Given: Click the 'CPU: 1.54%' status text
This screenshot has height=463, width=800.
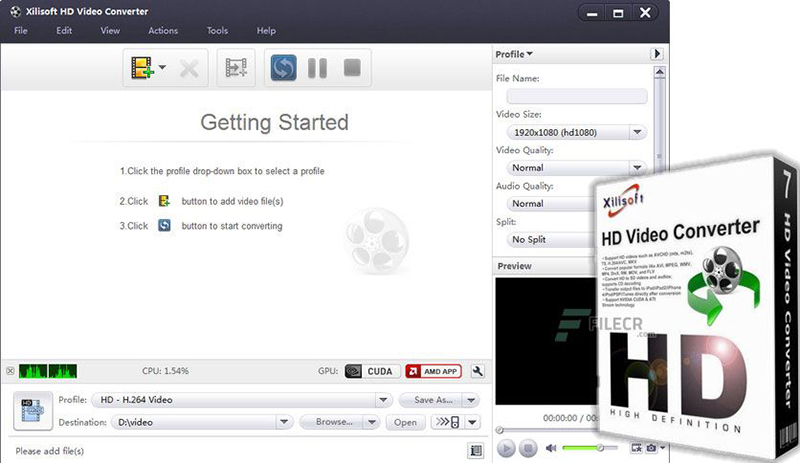Looking at the screenshot, I should click(x=165, y=371).
